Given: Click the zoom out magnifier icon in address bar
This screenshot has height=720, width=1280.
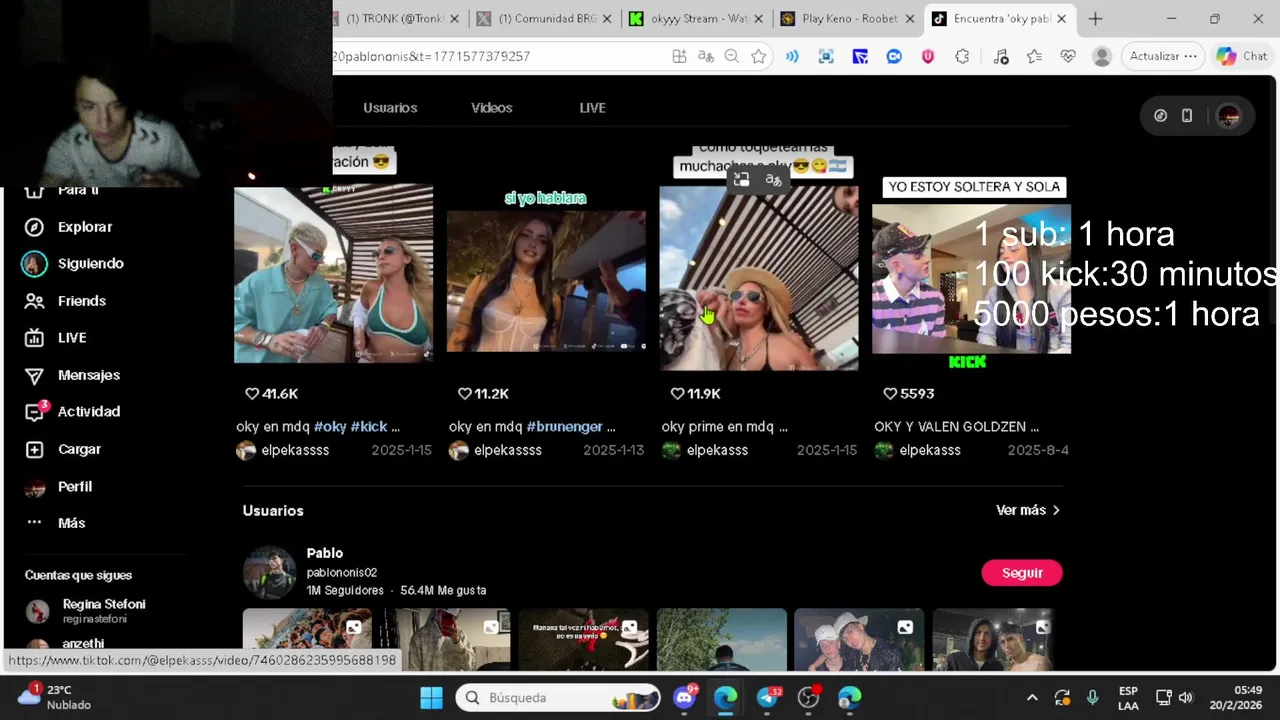Looking at the screenshot, I should 732,57.
